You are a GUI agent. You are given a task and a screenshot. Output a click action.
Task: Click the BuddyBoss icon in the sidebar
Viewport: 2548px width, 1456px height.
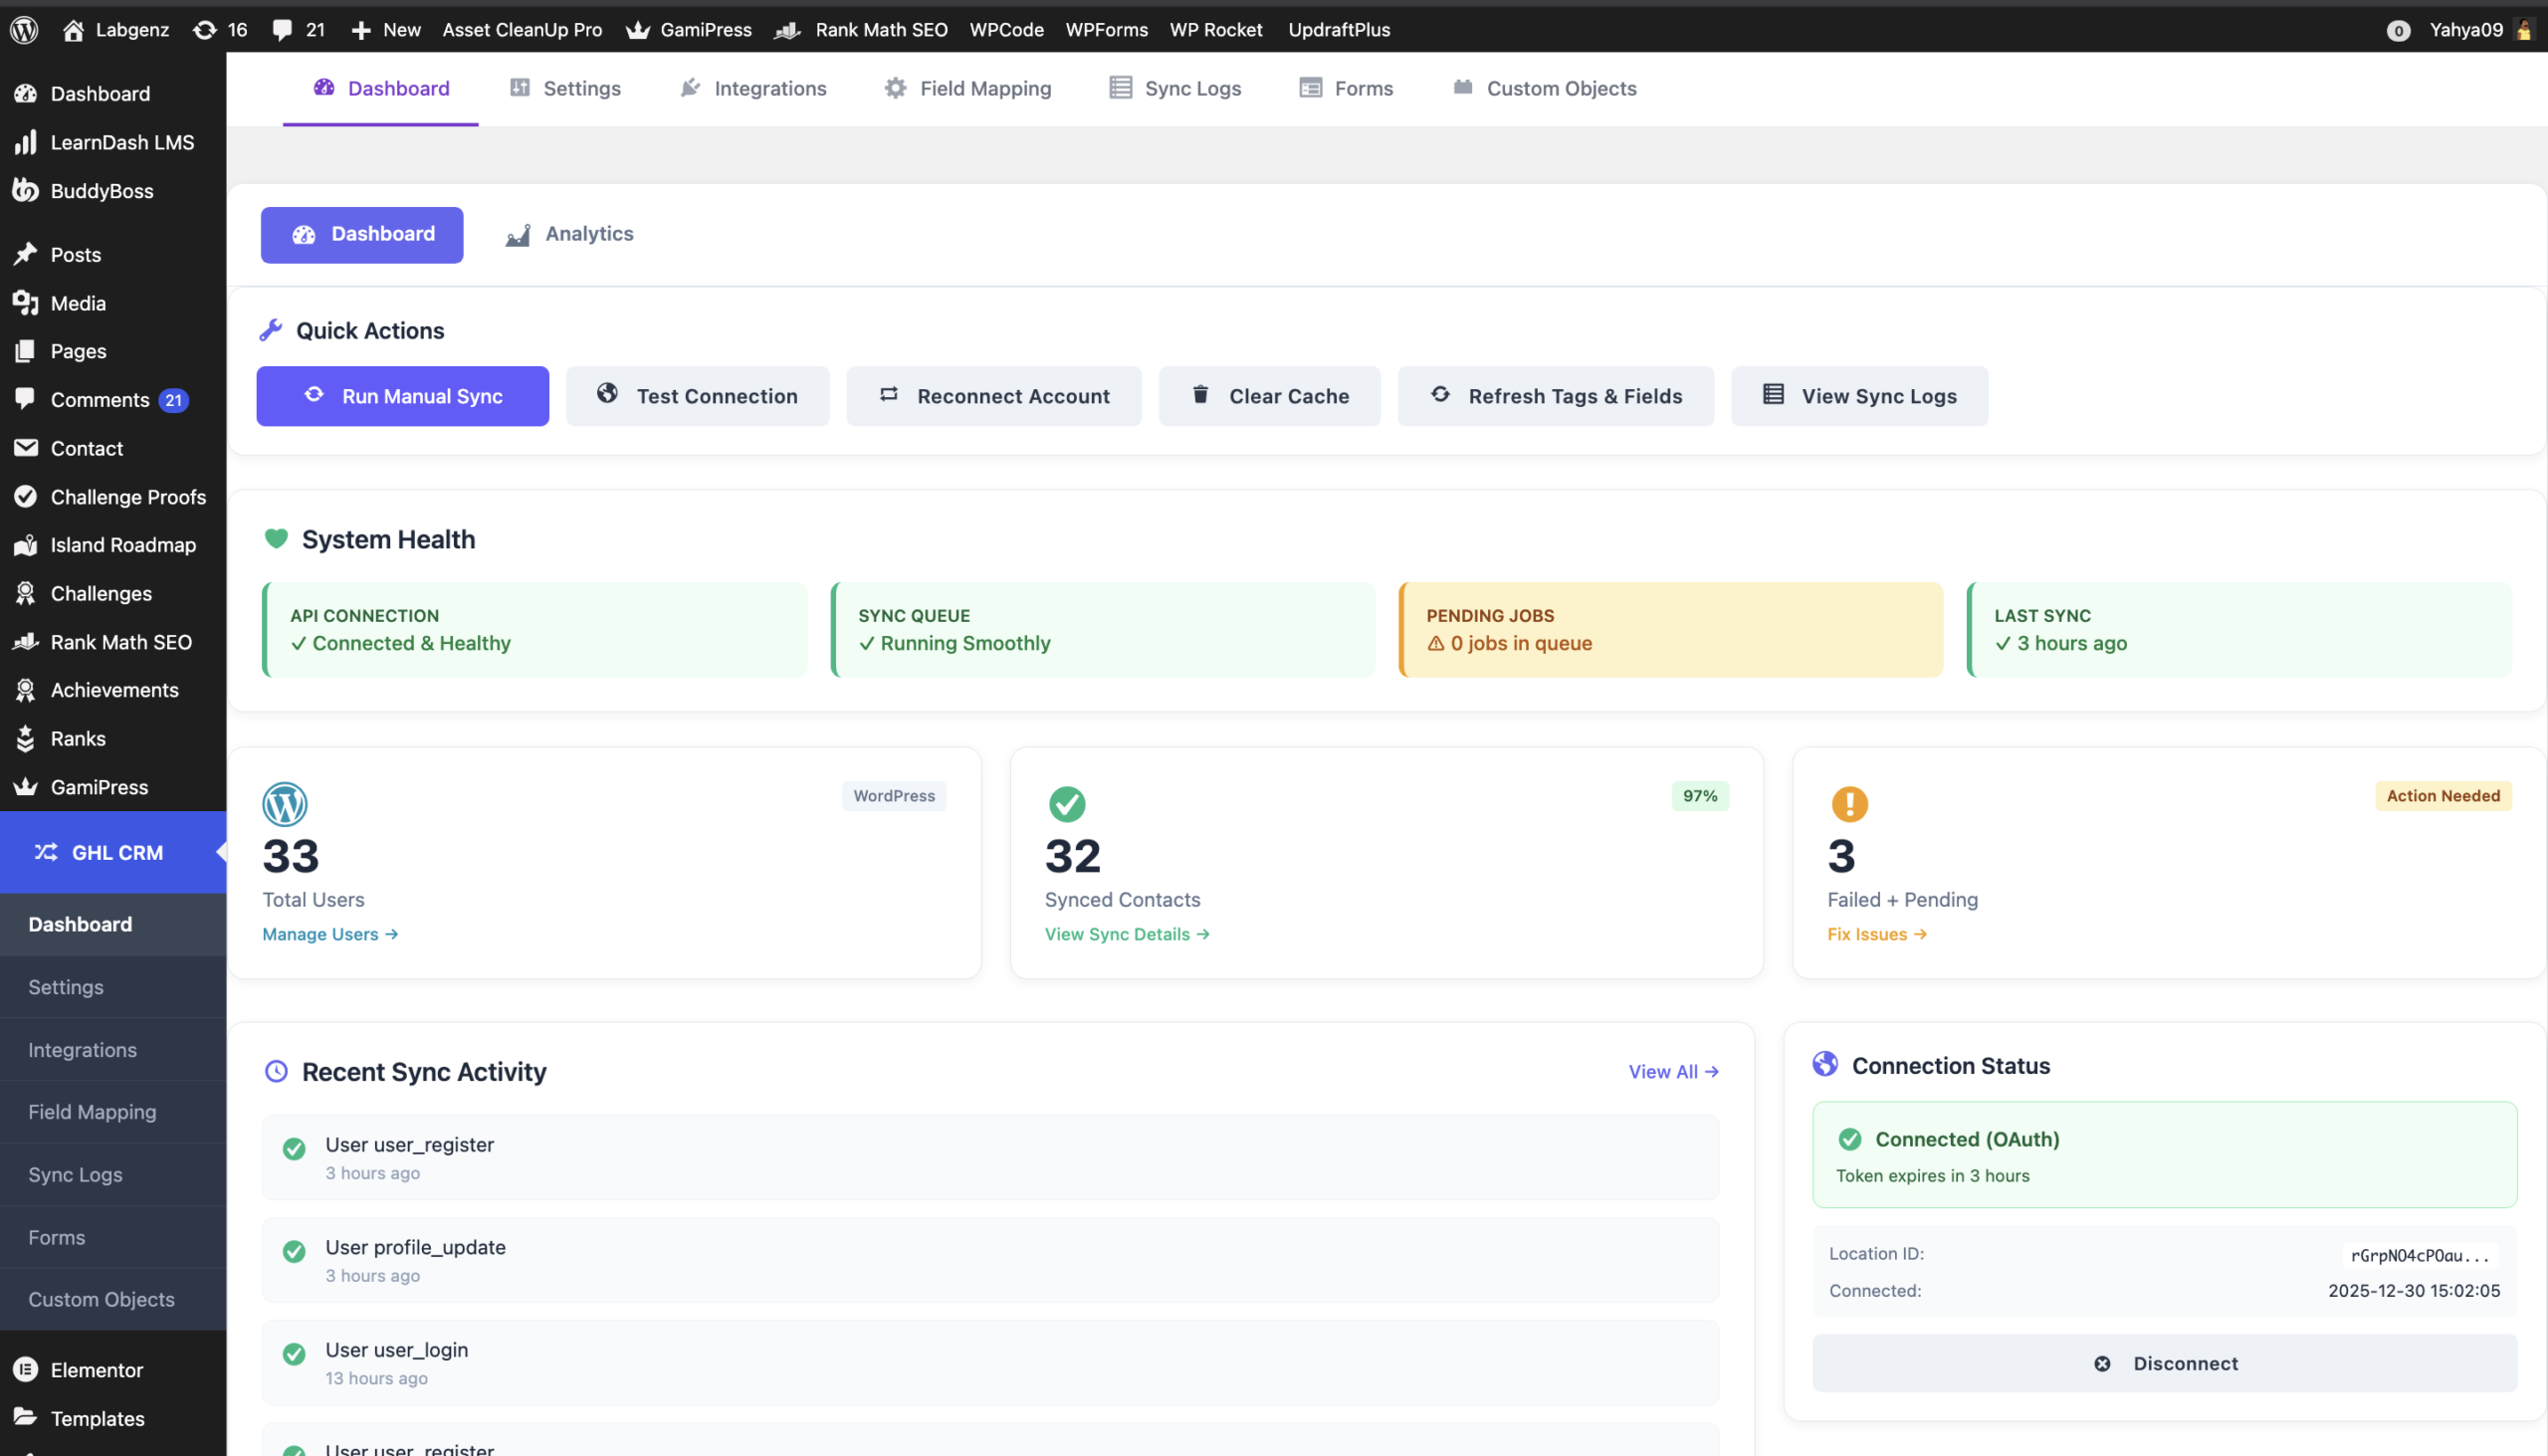[x=25, y=190]
